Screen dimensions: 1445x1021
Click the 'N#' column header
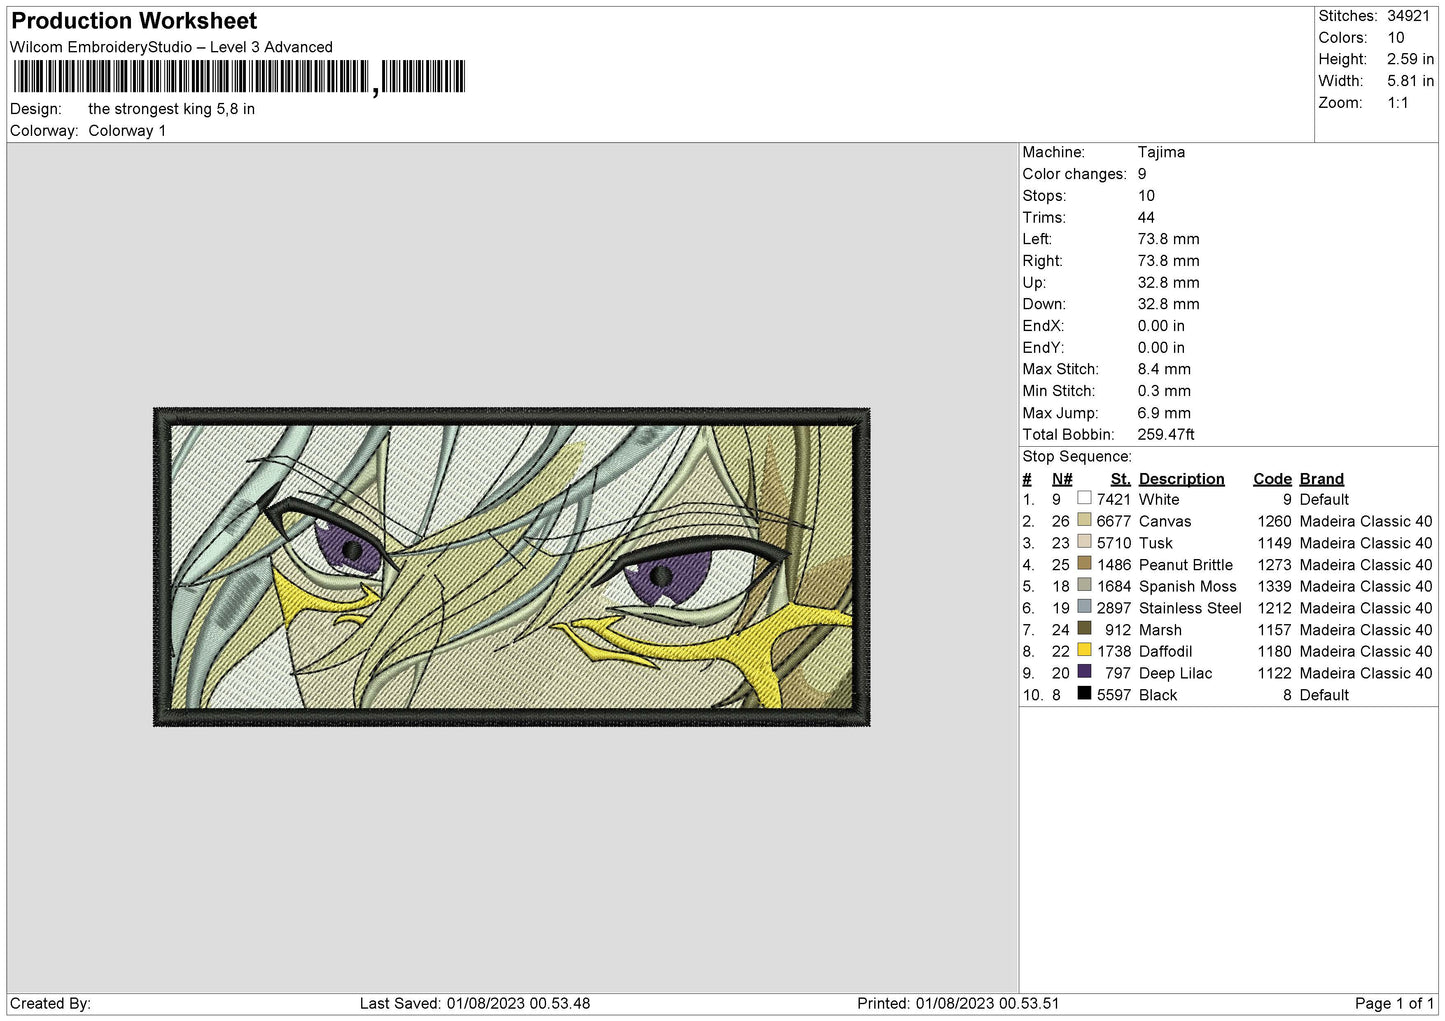(x=1062, y=479)
